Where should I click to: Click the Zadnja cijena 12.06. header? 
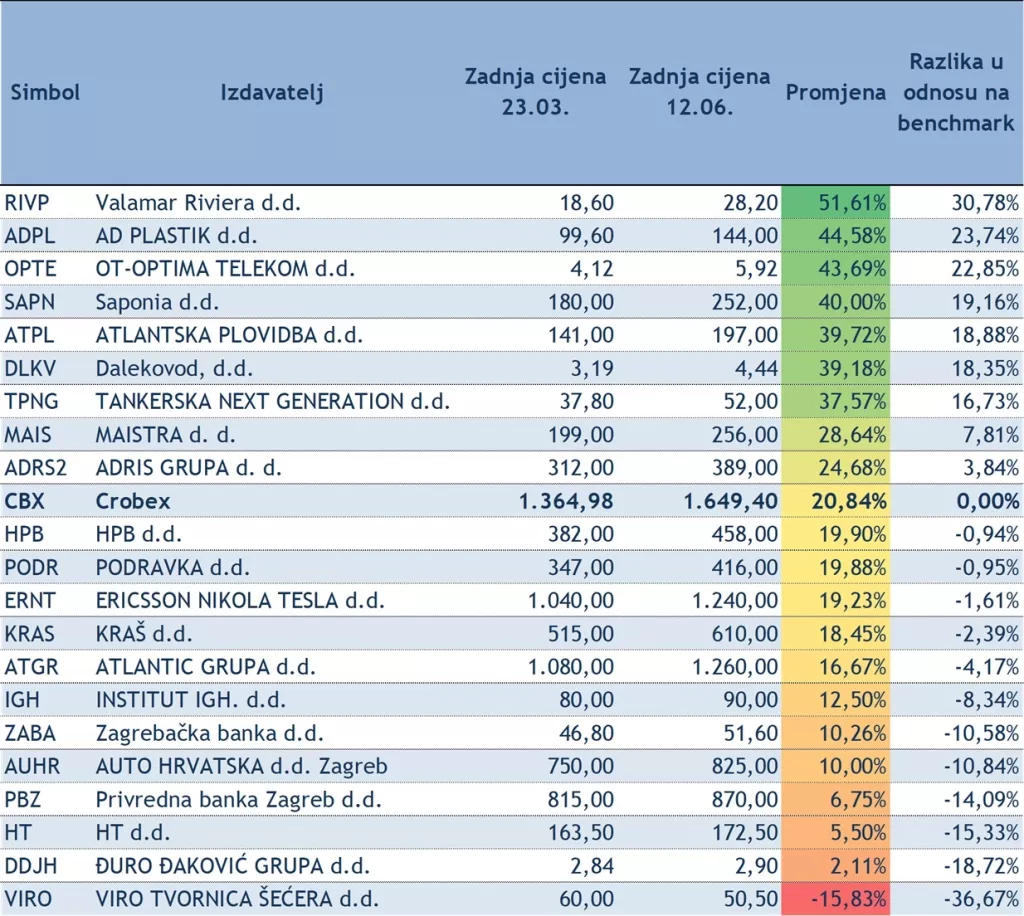pos(699,92)
